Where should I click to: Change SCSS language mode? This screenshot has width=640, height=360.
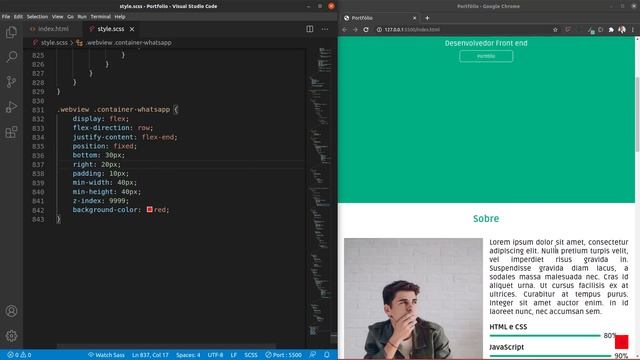tap(251, 355)
